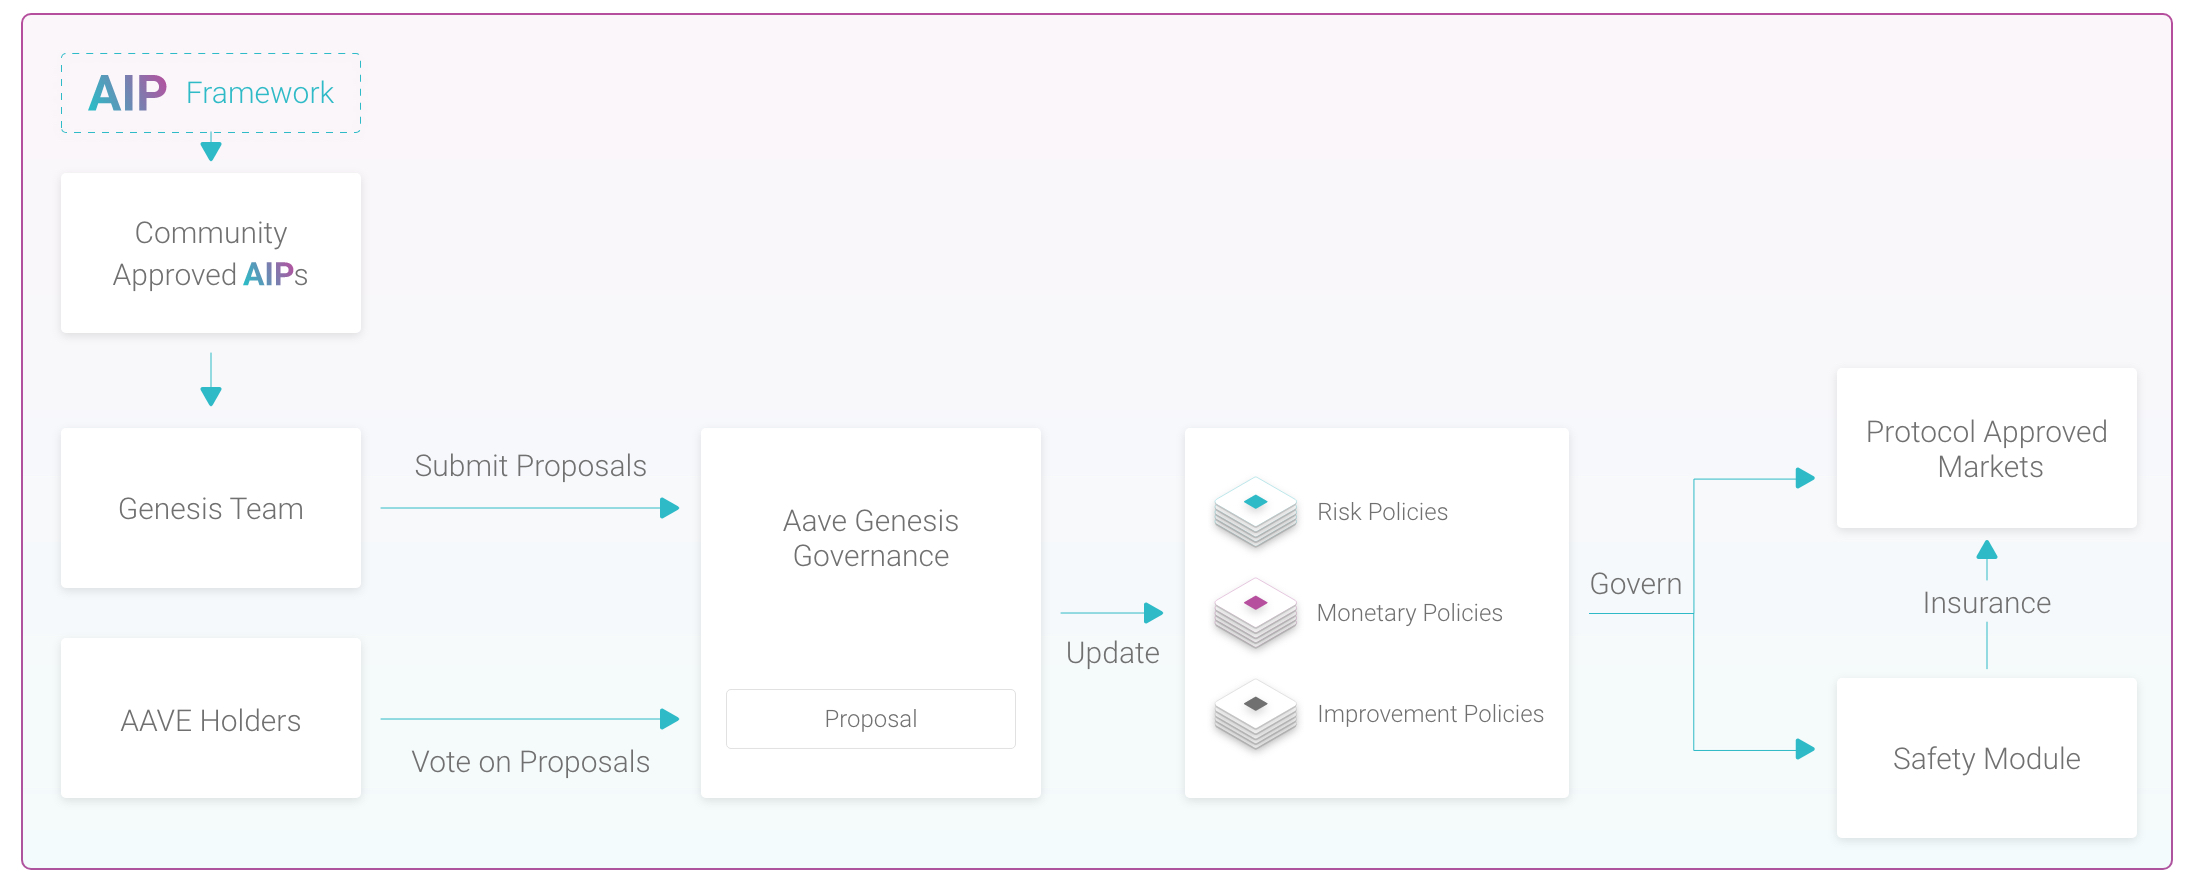Screen dimensions: 2188x883
Task: Select the Community Approved AIPs box
Action: click(211, 253)
